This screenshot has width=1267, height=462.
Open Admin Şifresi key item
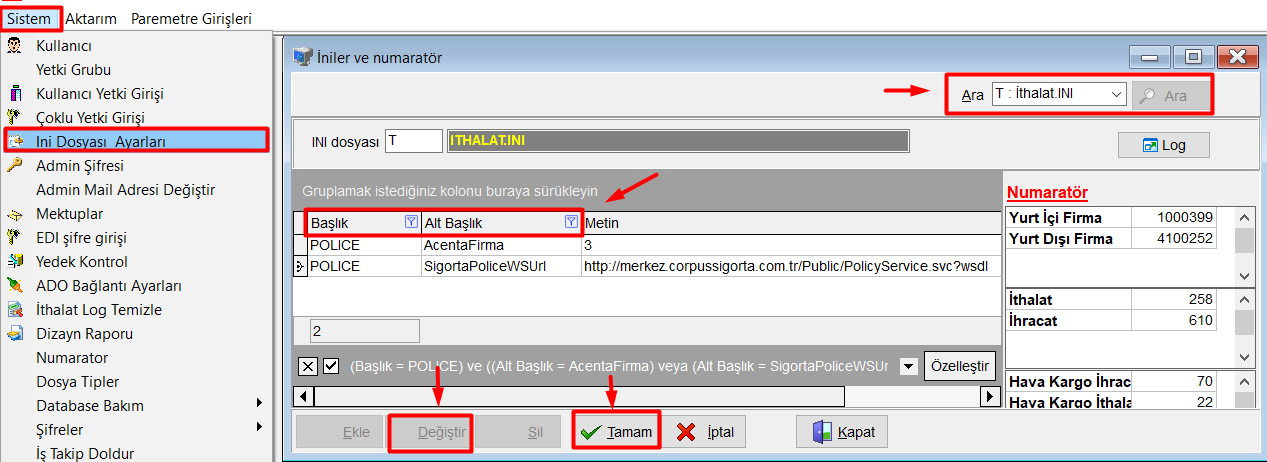click(79, 166)
